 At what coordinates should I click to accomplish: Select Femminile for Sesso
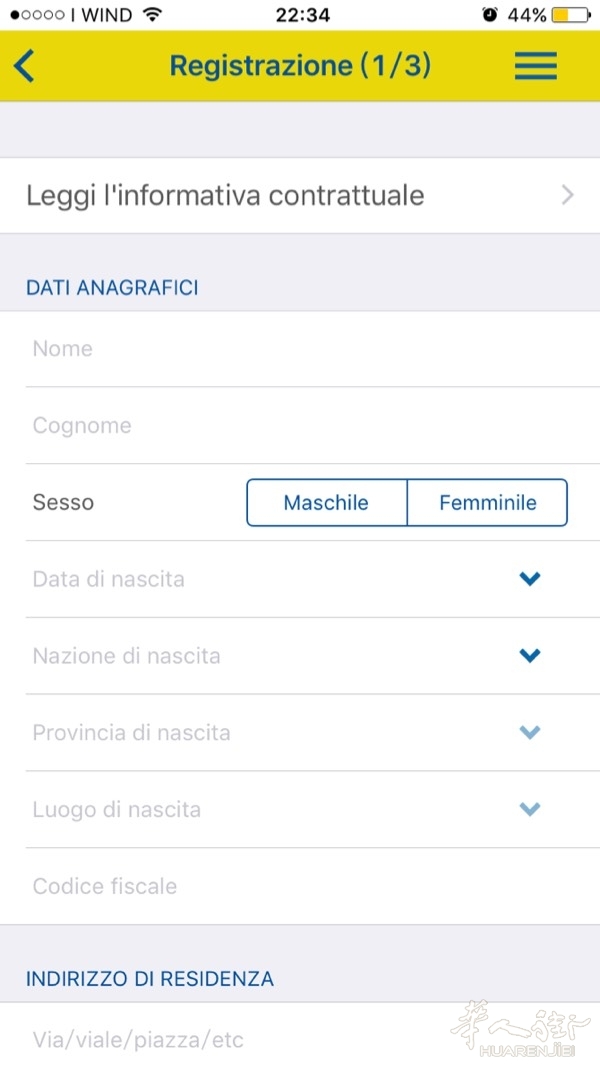tap(488, 502)
